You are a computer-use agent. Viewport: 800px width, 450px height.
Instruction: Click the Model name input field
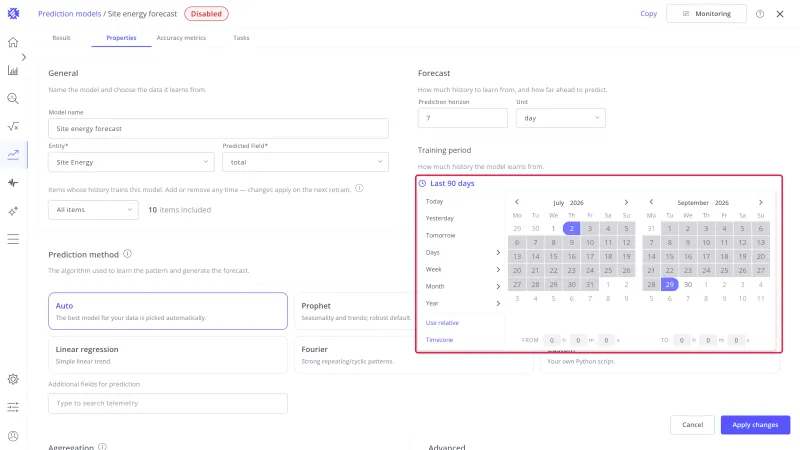[x=218, y=129]
